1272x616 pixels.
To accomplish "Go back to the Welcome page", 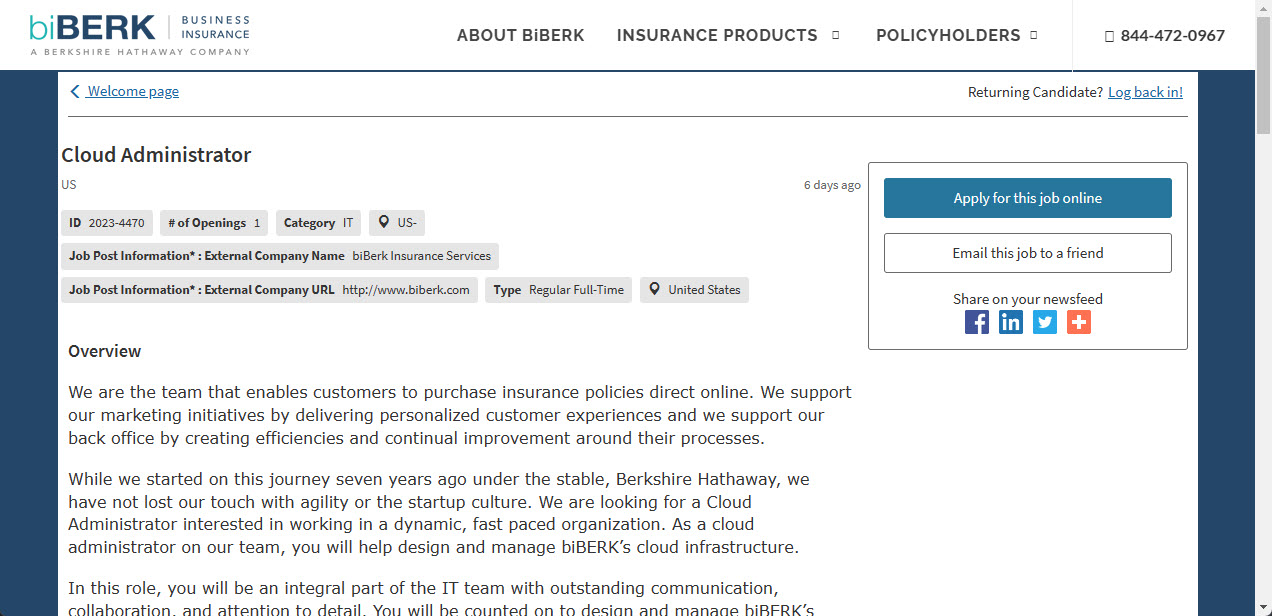I will 133,92.
